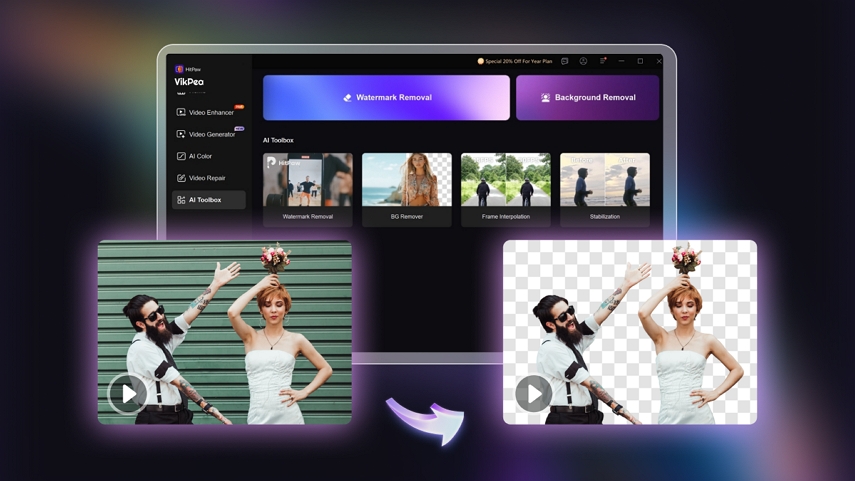Click the Video Enhancer play icon
Screen dimensions: 855x481
click(181, 112)
